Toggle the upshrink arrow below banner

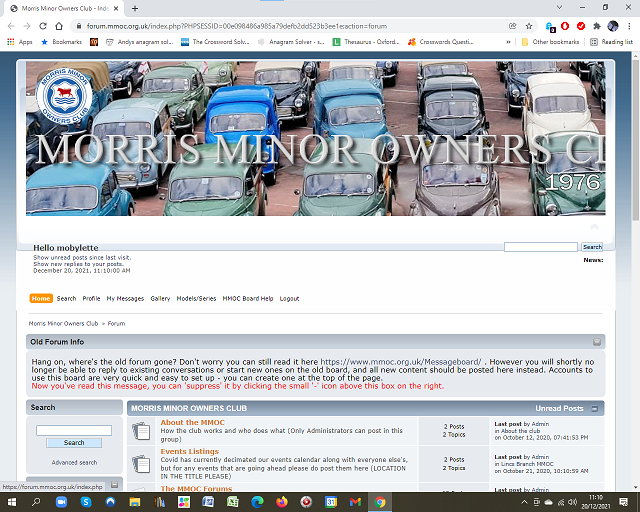click(594, 226)
